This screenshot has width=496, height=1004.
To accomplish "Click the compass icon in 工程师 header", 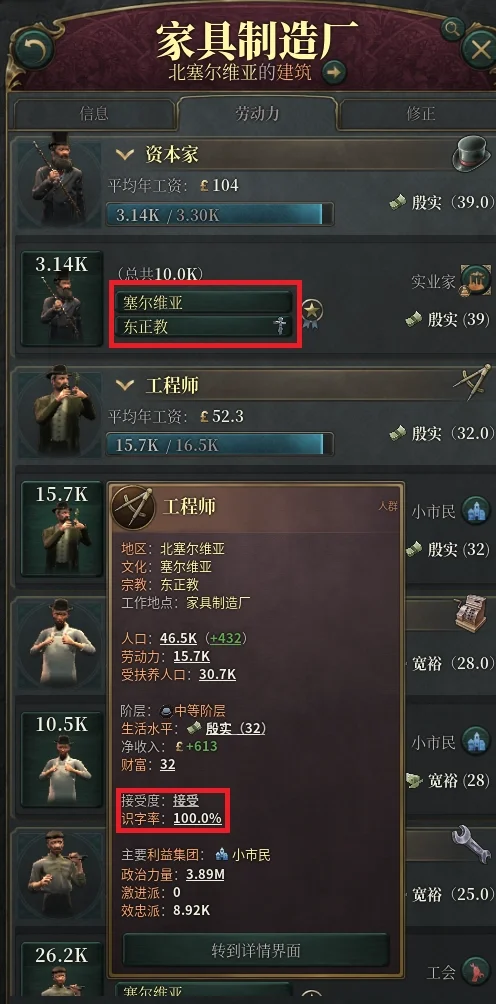I will [472, 385].
